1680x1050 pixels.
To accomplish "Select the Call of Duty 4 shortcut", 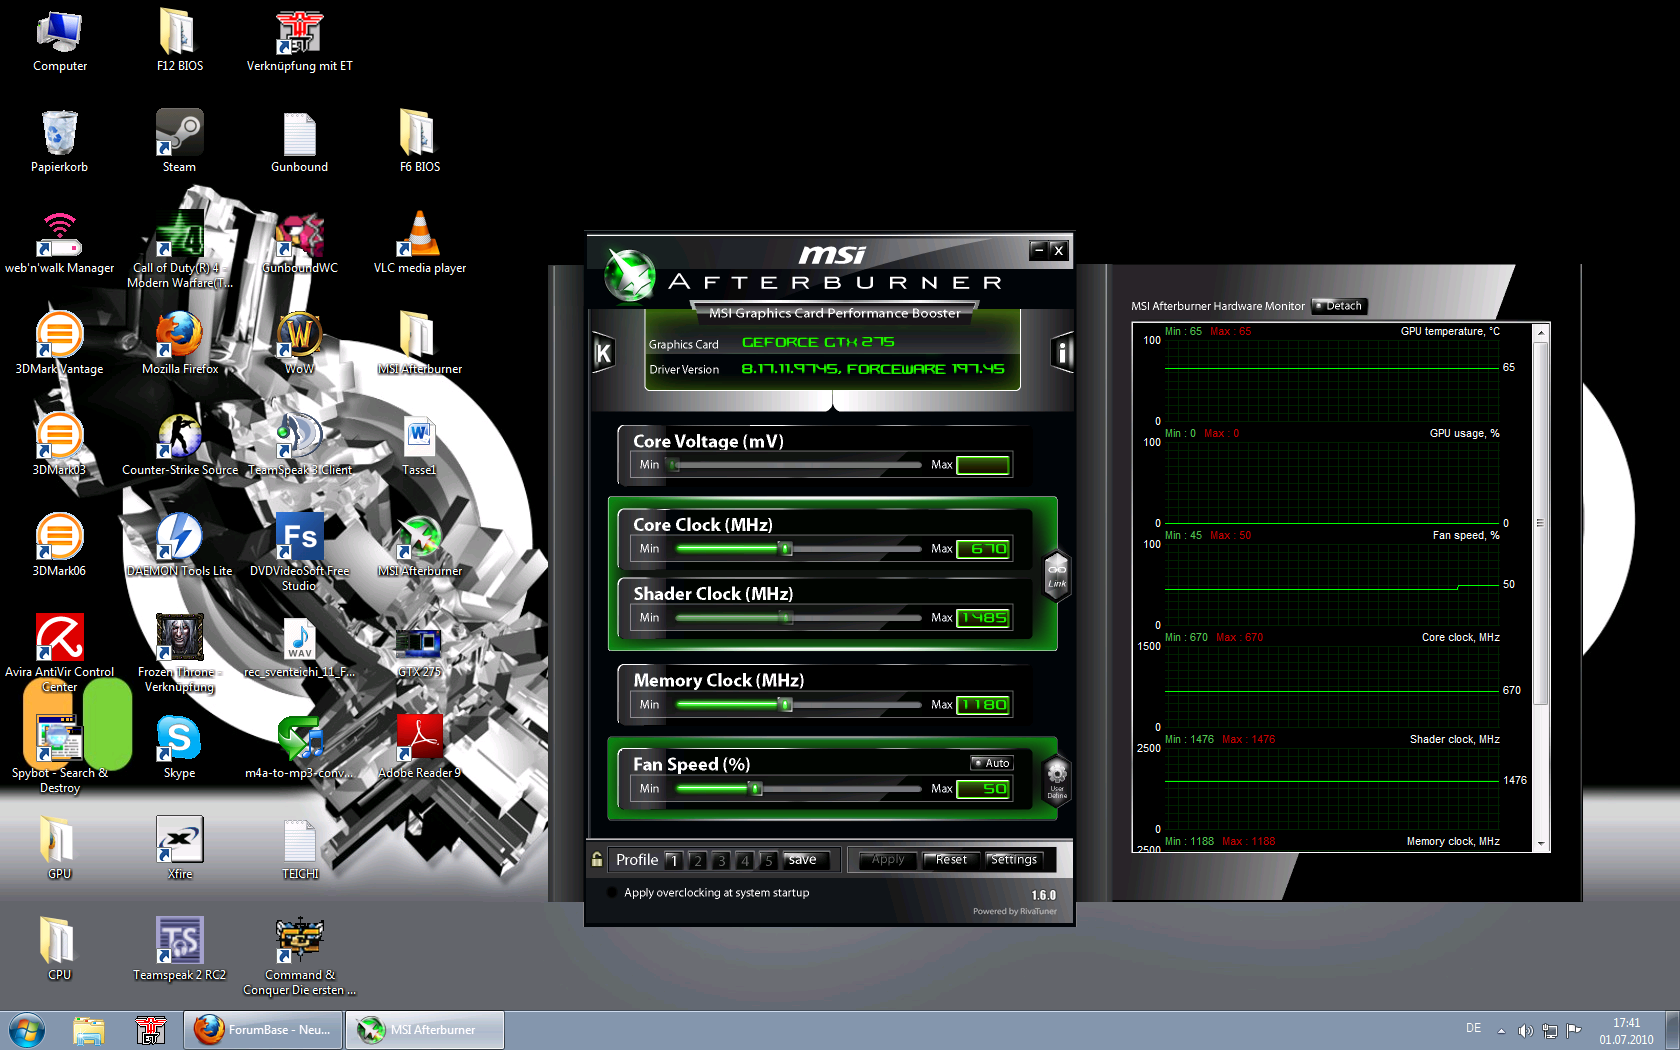I will (180, 250).
